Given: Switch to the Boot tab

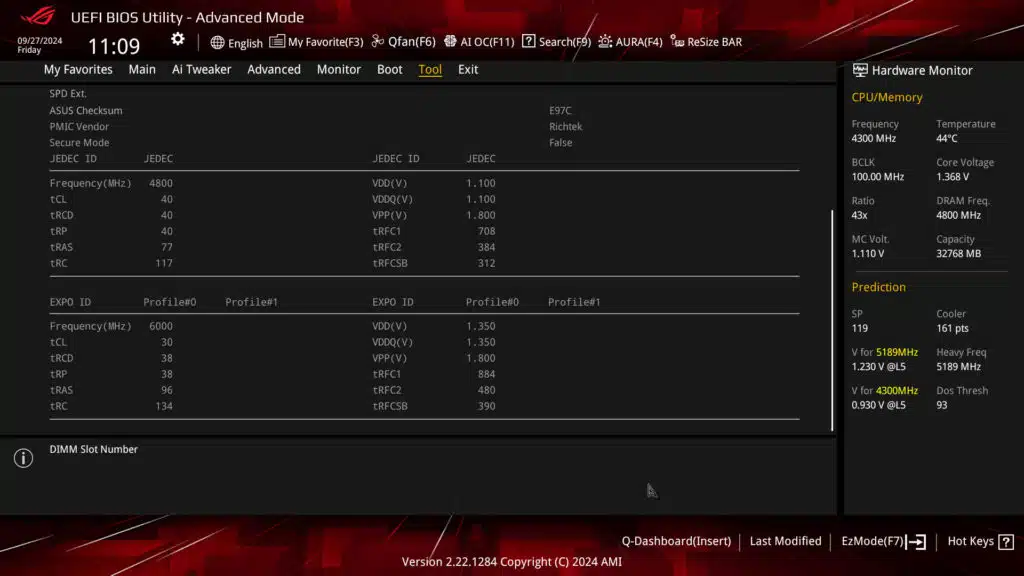Looking at the screenshot, I should coord(389,69).
